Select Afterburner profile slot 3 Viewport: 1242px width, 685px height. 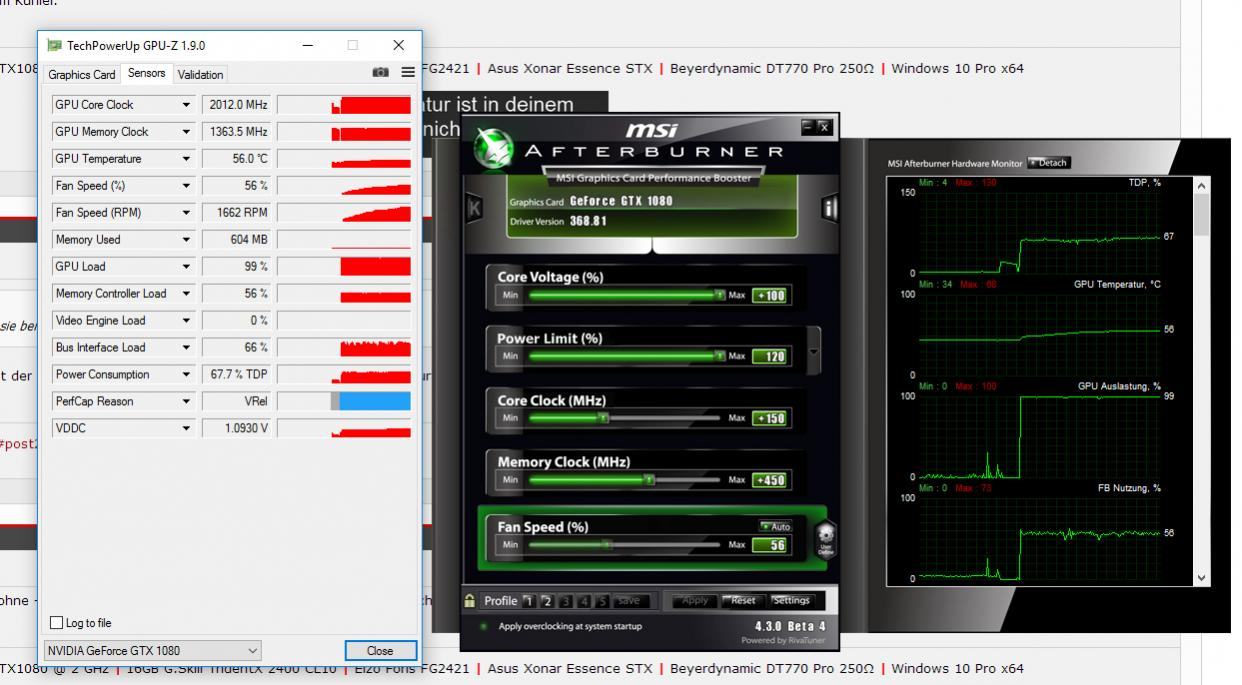tap(564, 601)
